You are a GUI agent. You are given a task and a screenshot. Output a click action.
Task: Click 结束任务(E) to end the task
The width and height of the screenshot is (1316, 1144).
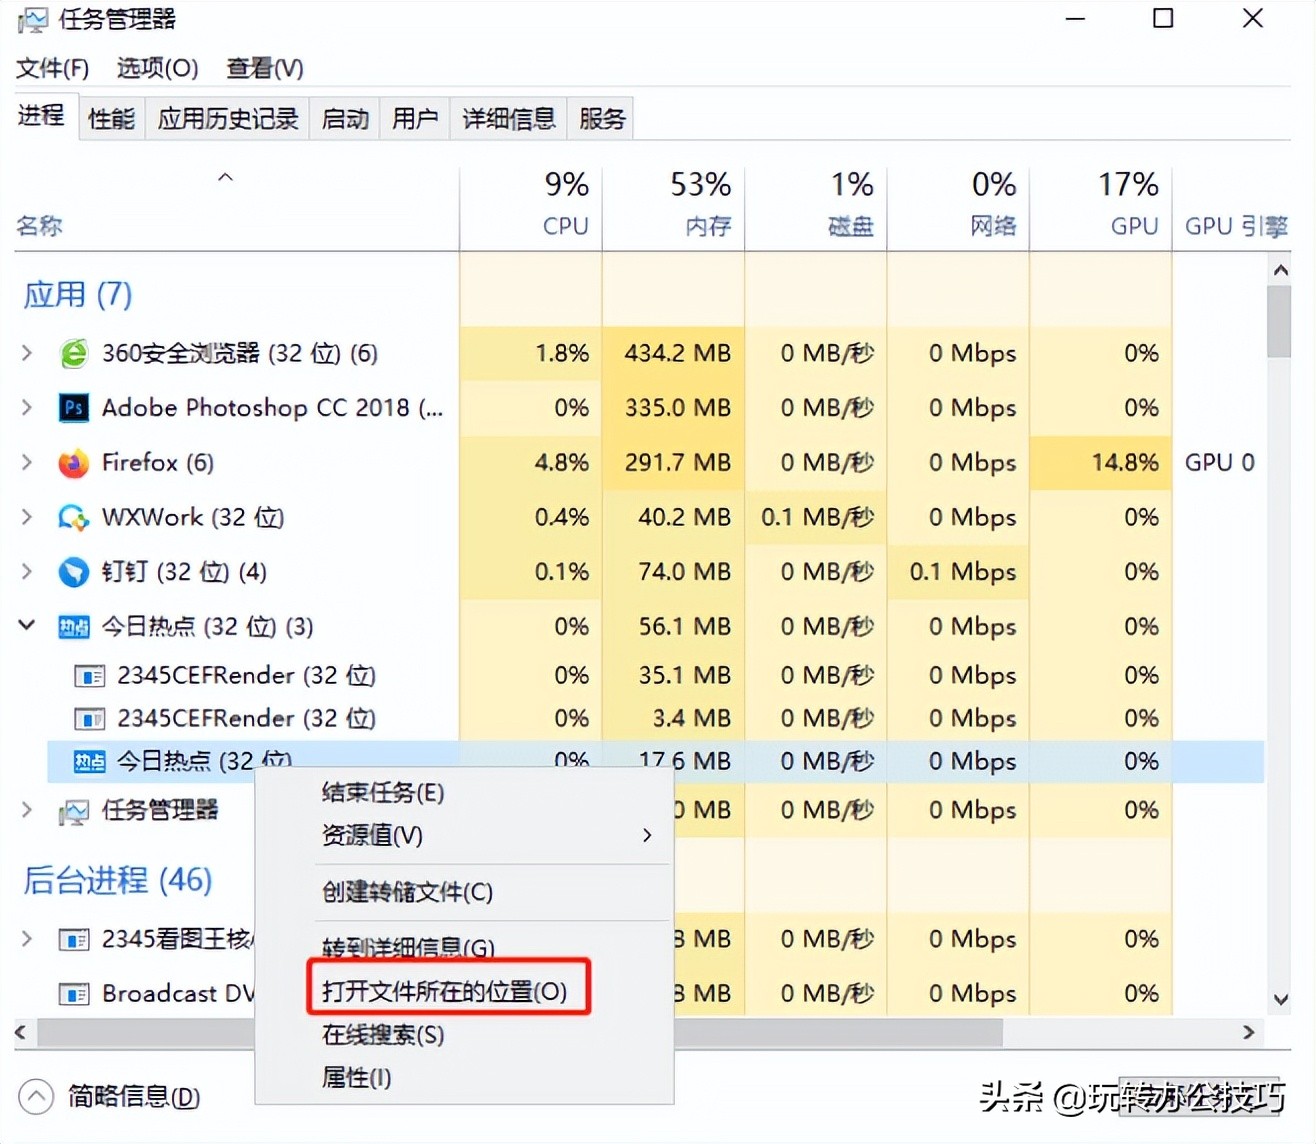(x=382, y=792)
